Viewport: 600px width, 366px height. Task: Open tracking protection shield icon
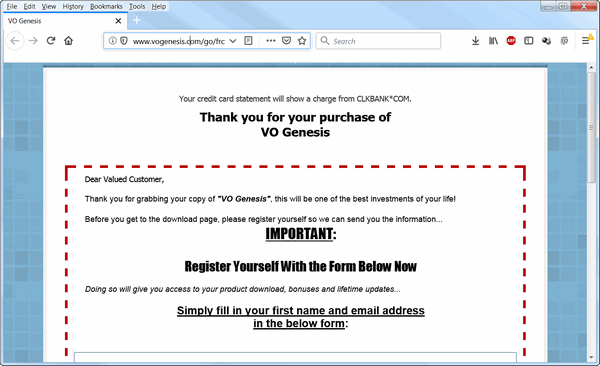124,41
